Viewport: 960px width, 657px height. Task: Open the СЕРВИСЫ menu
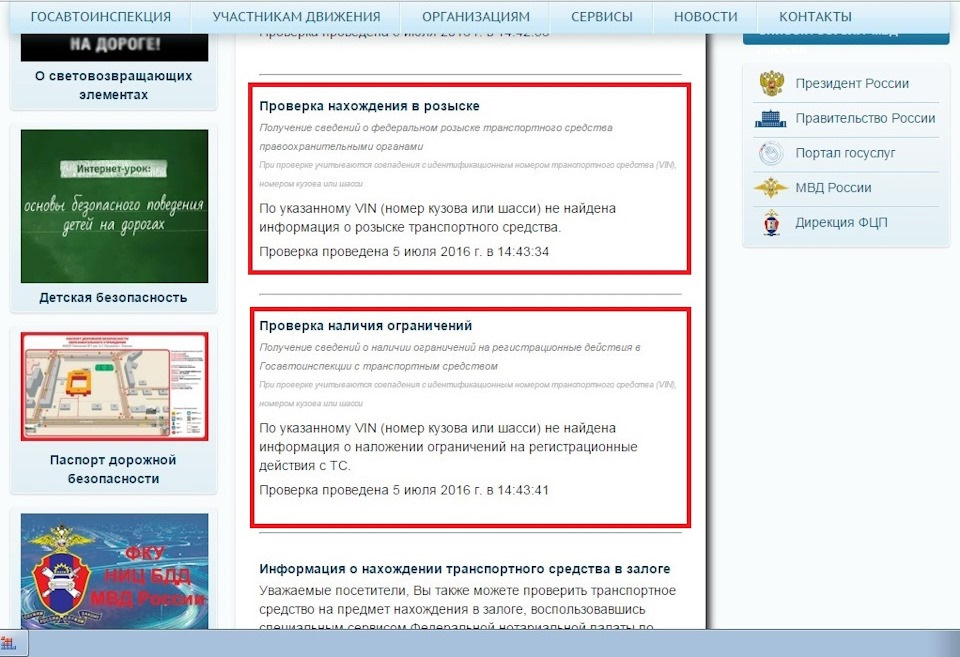click(x=602, y=17)
